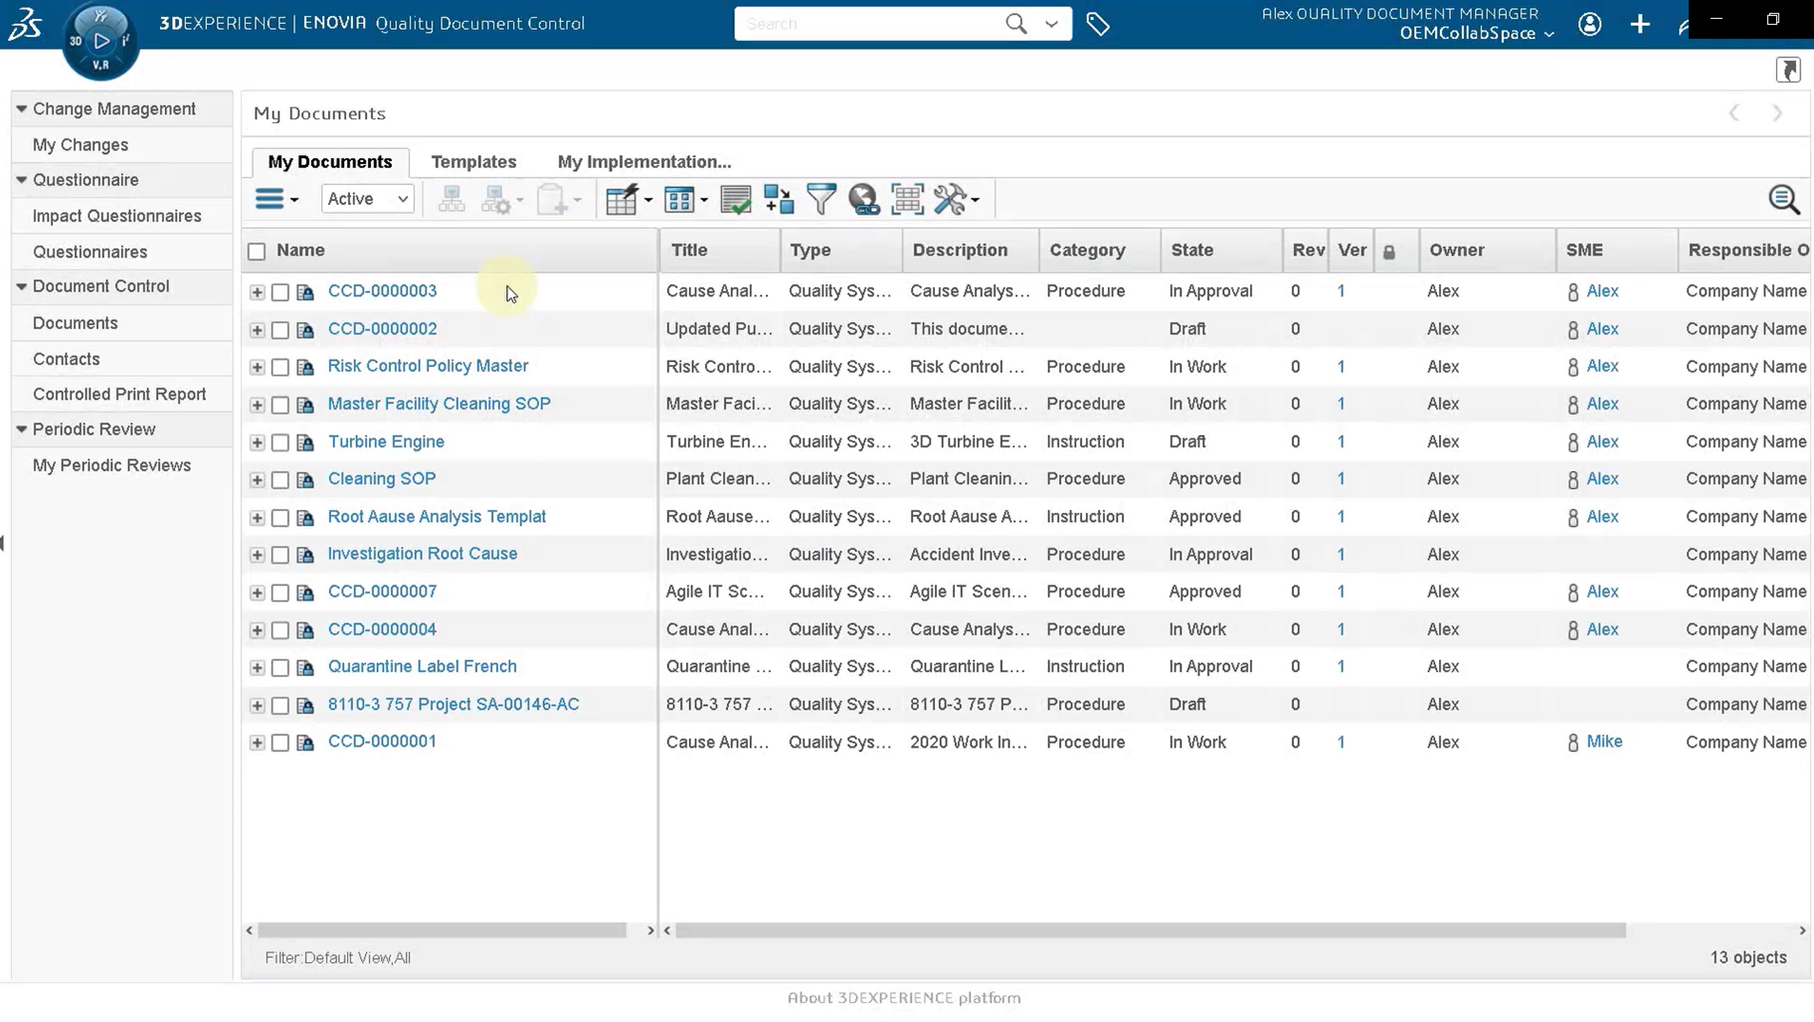The width and height of the screenshot is (1814, 1022).
Task: Select the Turbine Engine row checkbox
Action: 281,442
